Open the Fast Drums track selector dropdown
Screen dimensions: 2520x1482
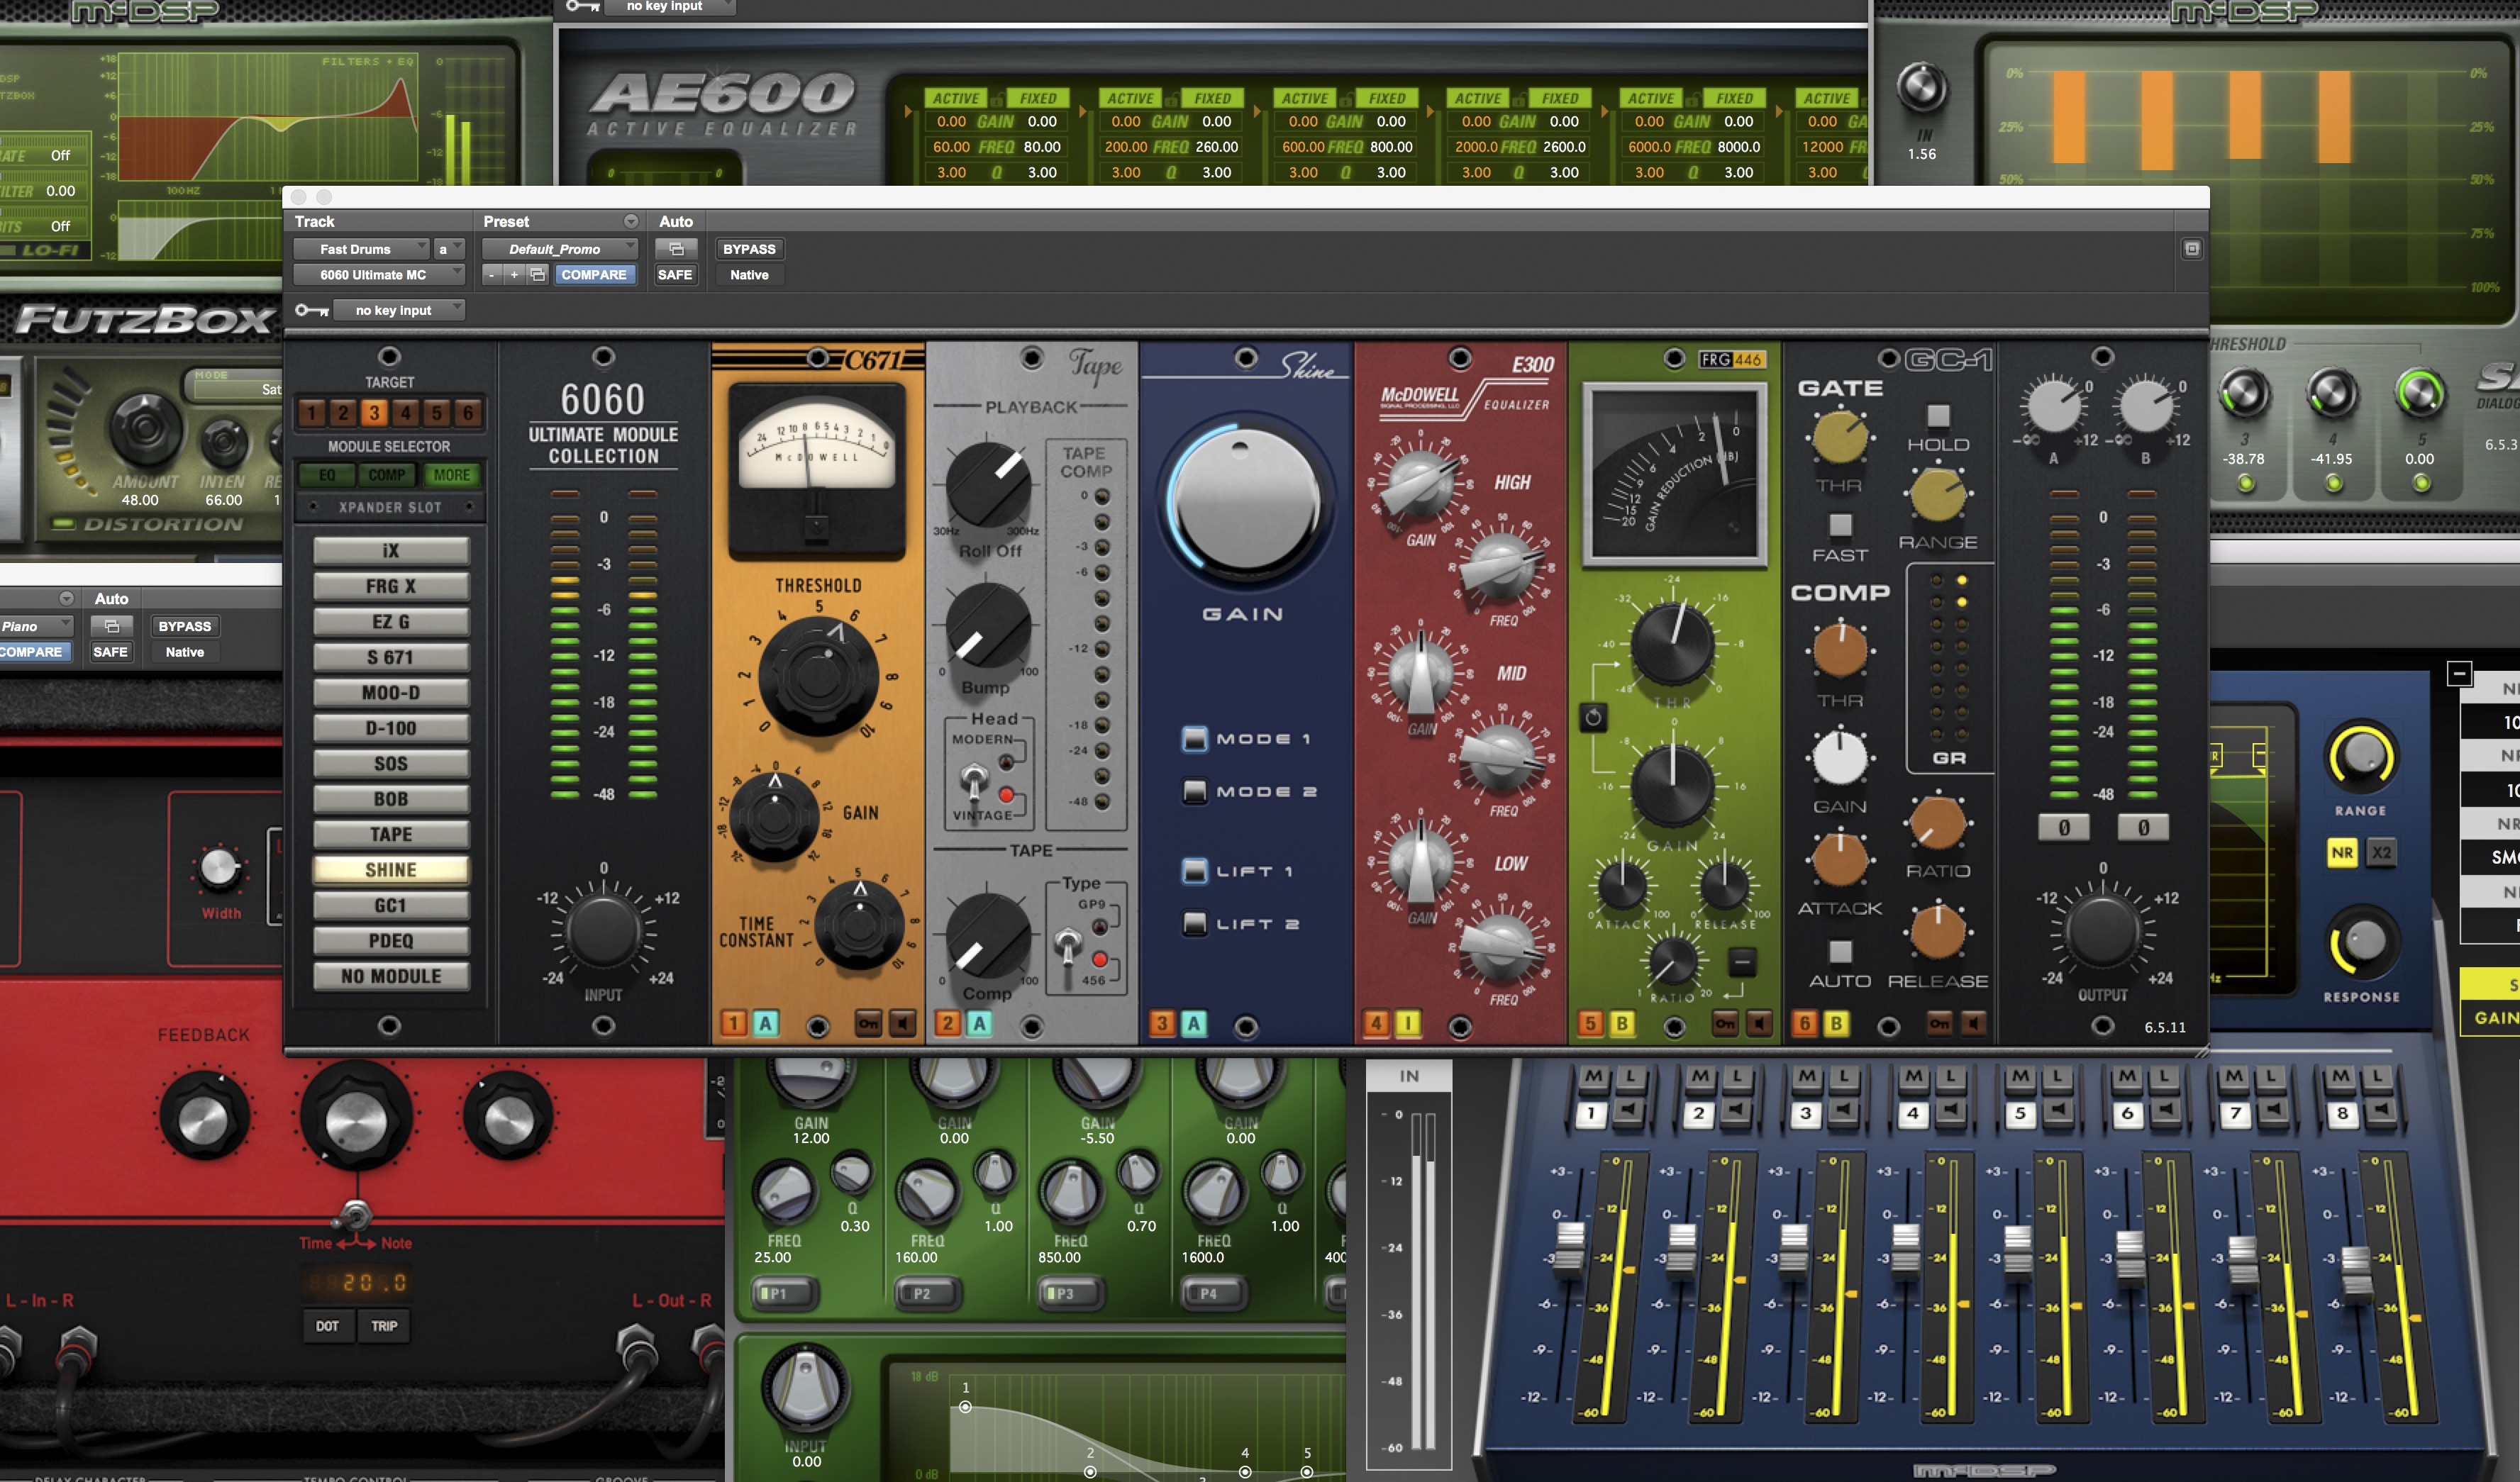click(x=361, y=249)
